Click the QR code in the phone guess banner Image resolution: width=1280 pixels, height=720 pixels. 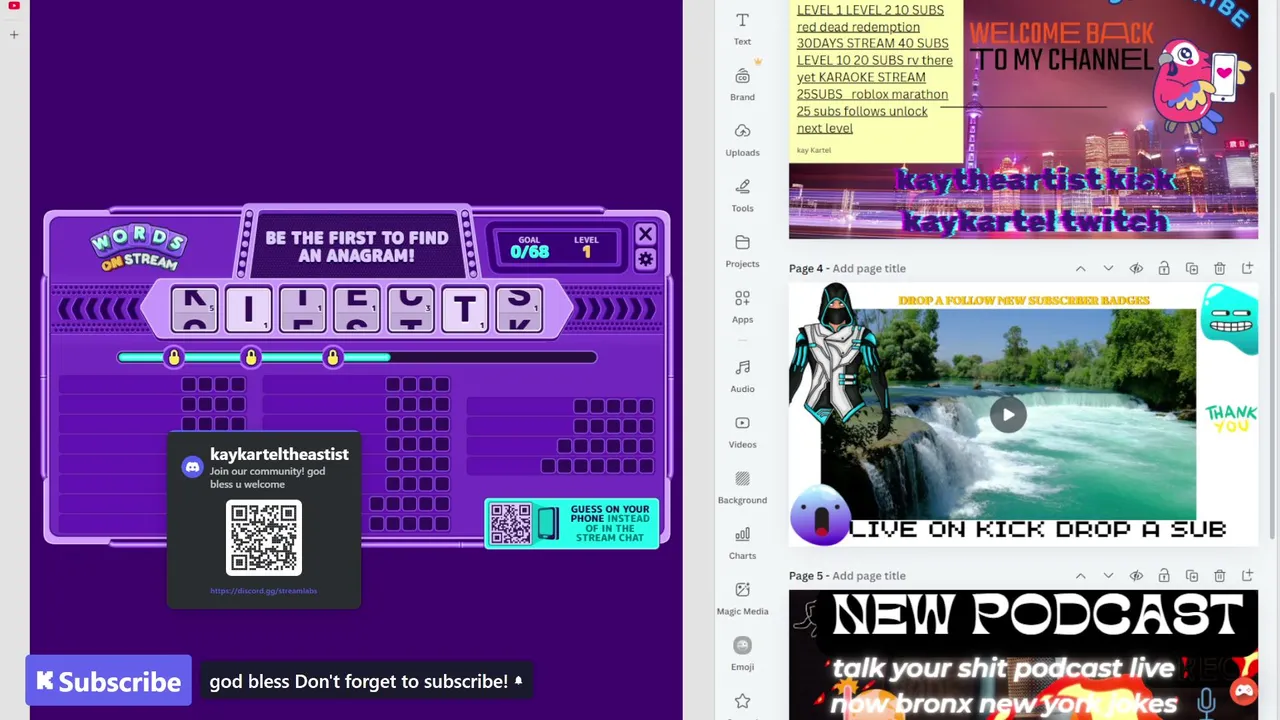510,523
